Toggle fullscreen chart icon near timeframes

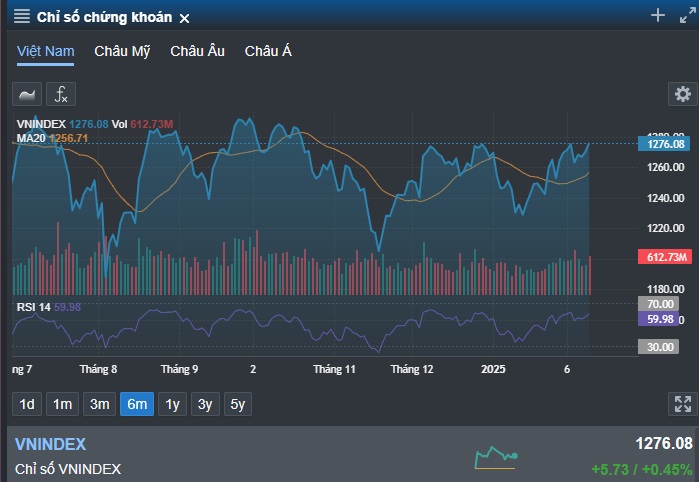point(683,404)
